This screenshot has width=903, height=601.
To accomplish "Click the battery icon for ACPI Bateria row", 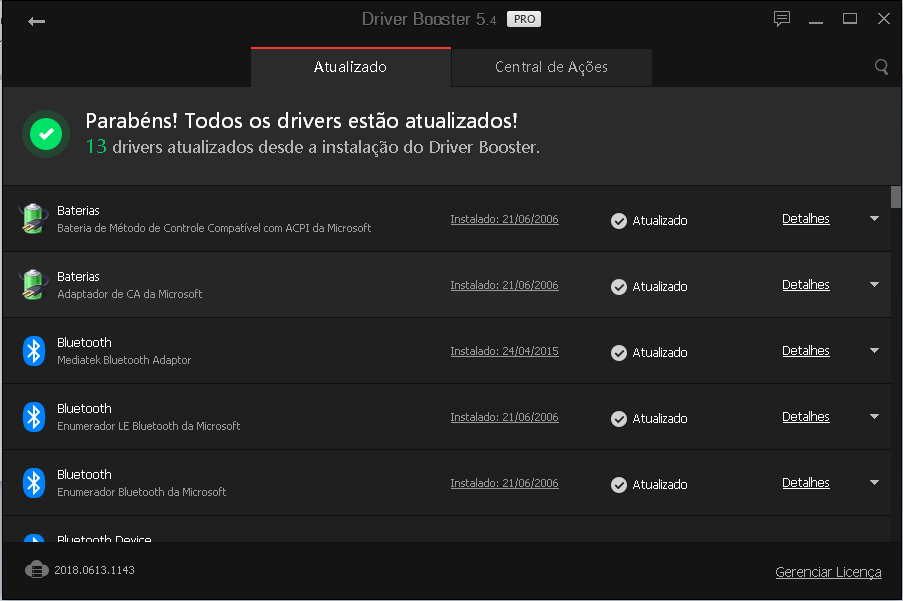I will [33, 219].
